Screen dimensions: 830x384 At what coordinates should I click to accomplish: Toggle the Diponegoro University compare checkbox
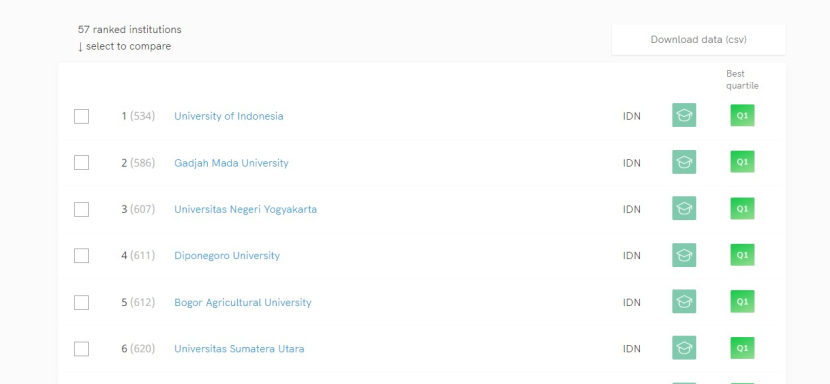(x=82, y=256)
